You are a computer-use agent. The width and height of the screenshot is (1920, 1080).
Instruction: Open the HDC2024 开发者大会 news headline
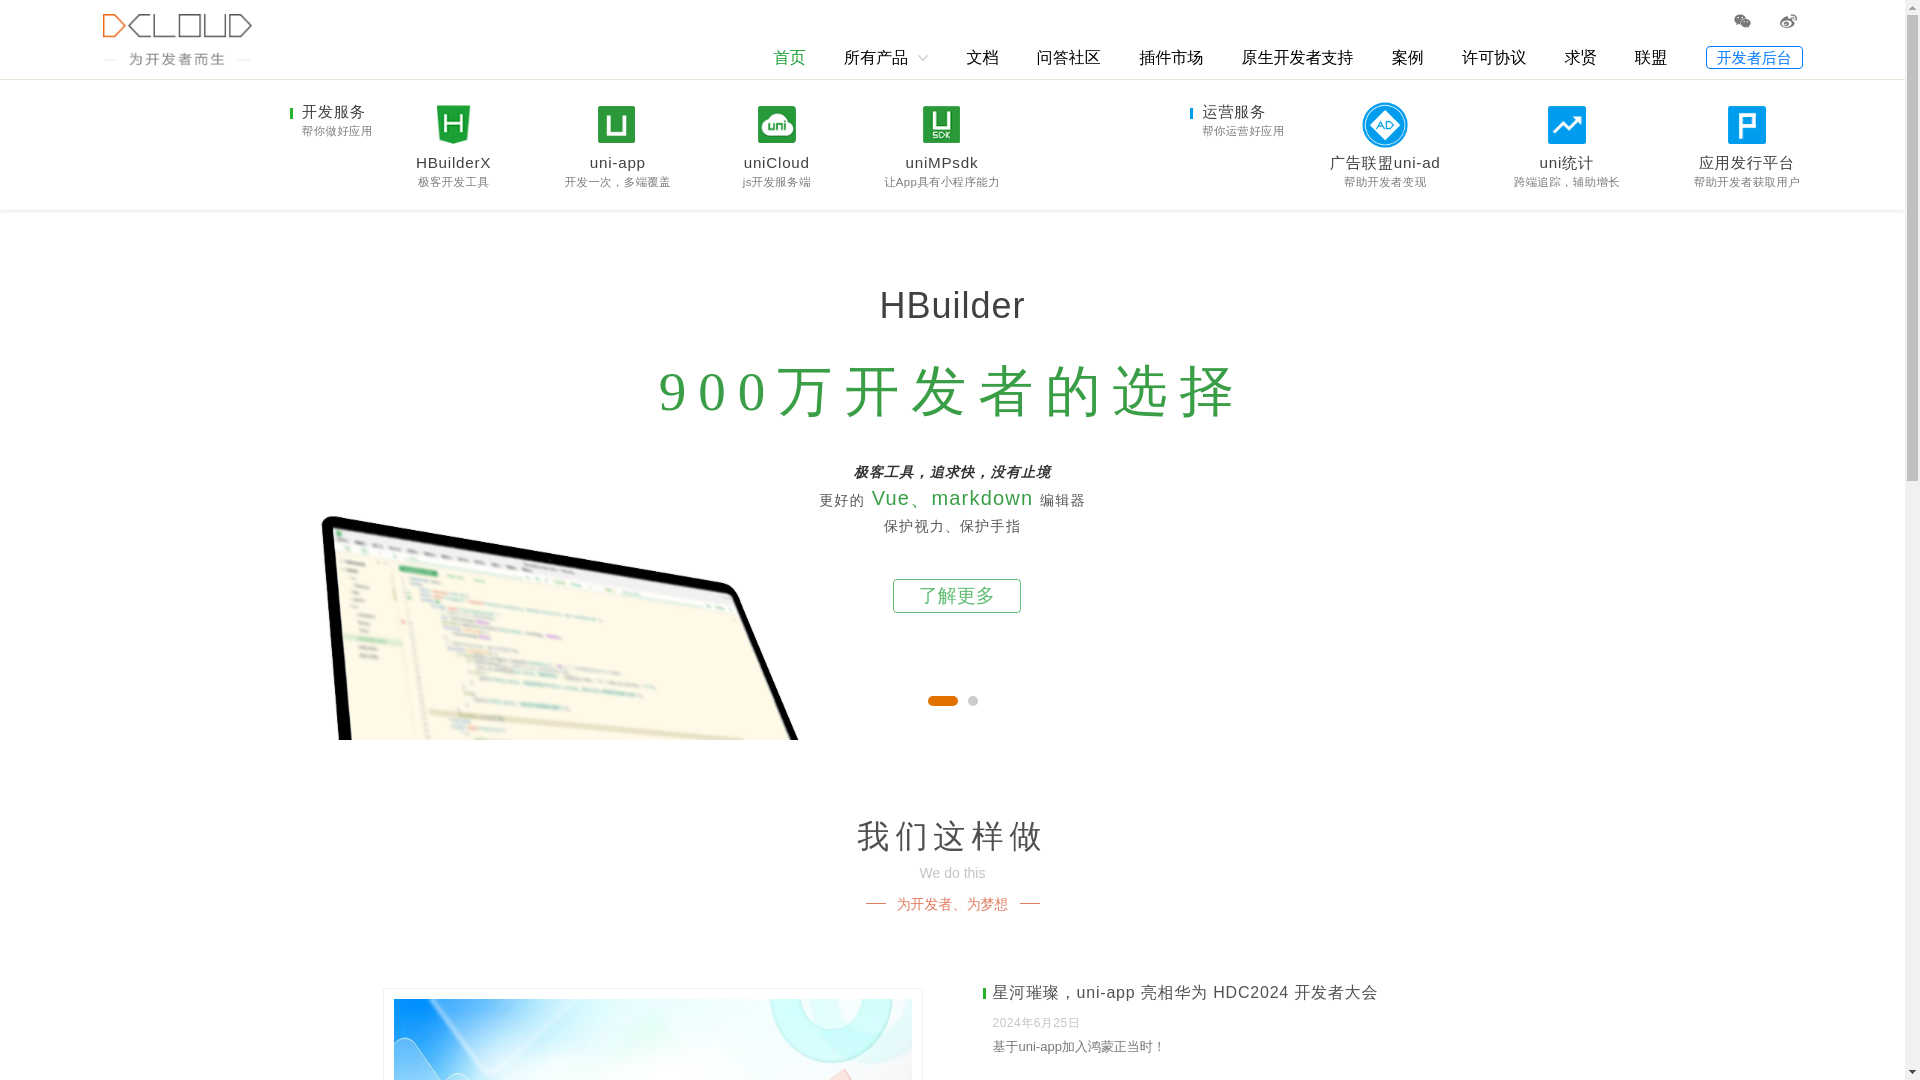(1185, 993)
